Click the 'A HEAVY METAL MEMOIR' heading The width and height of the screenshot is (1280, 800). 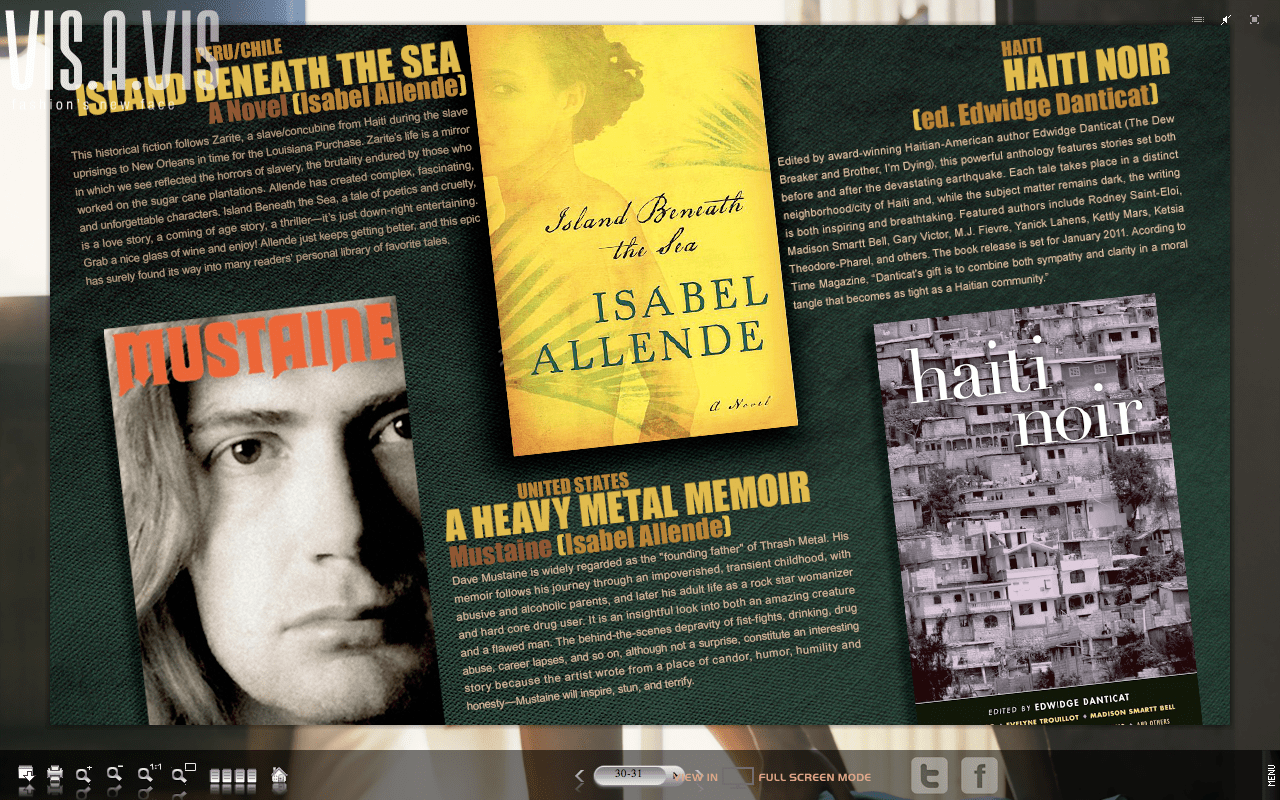pyautogui.click(x=627, y=506)
